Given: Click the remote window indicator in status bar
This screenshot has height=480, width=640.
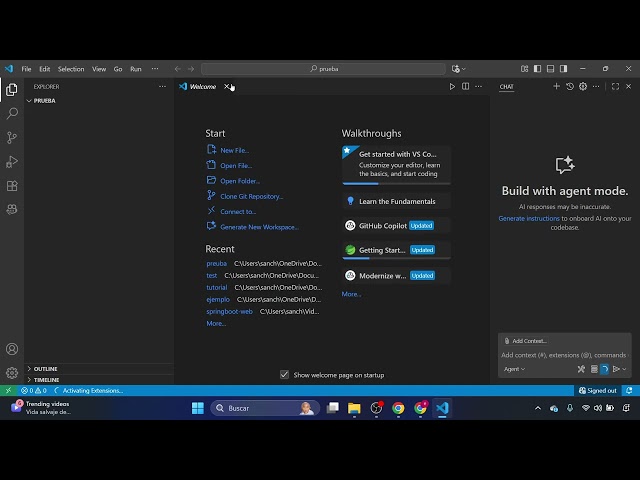Looking at the screenshot, I should [8, 391].
